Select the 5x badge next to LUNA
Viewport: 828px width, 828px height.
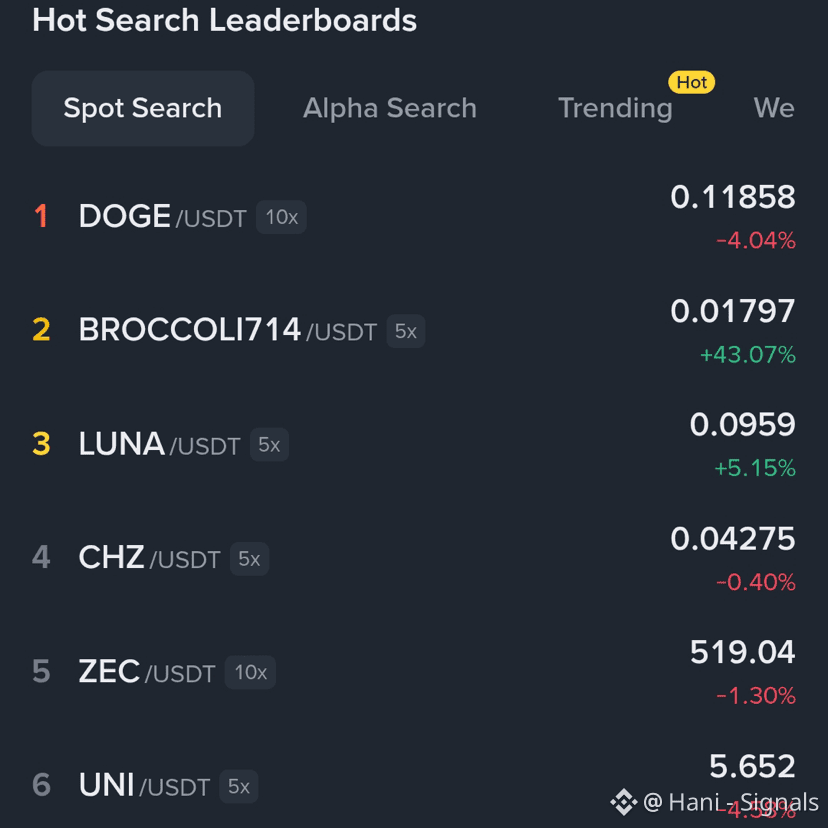click(x=269, y=445)
